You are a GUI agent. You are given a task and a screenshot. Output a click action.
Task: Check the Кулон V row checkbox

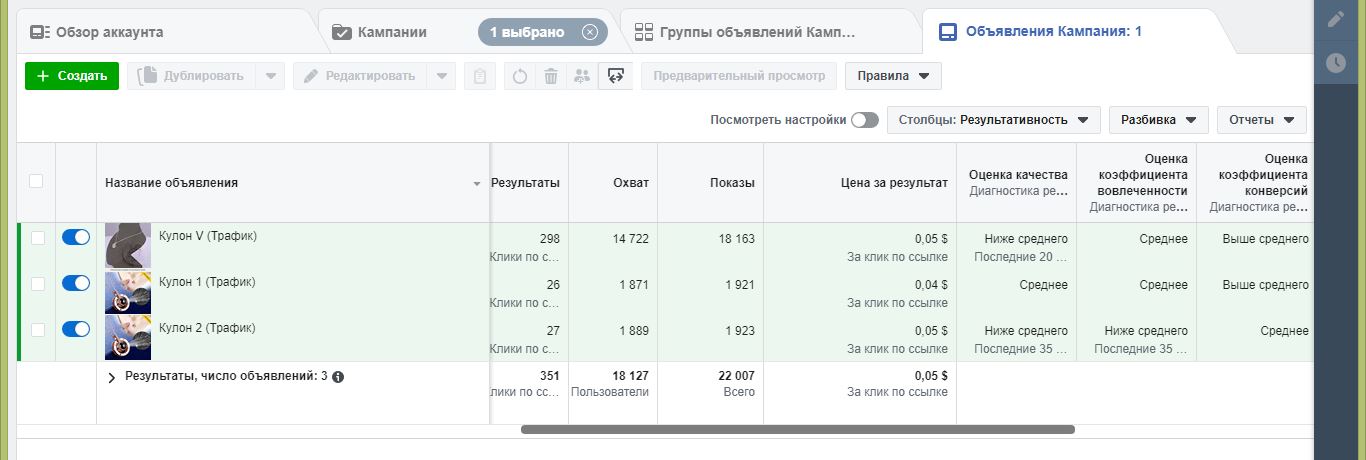coord(37,238)
